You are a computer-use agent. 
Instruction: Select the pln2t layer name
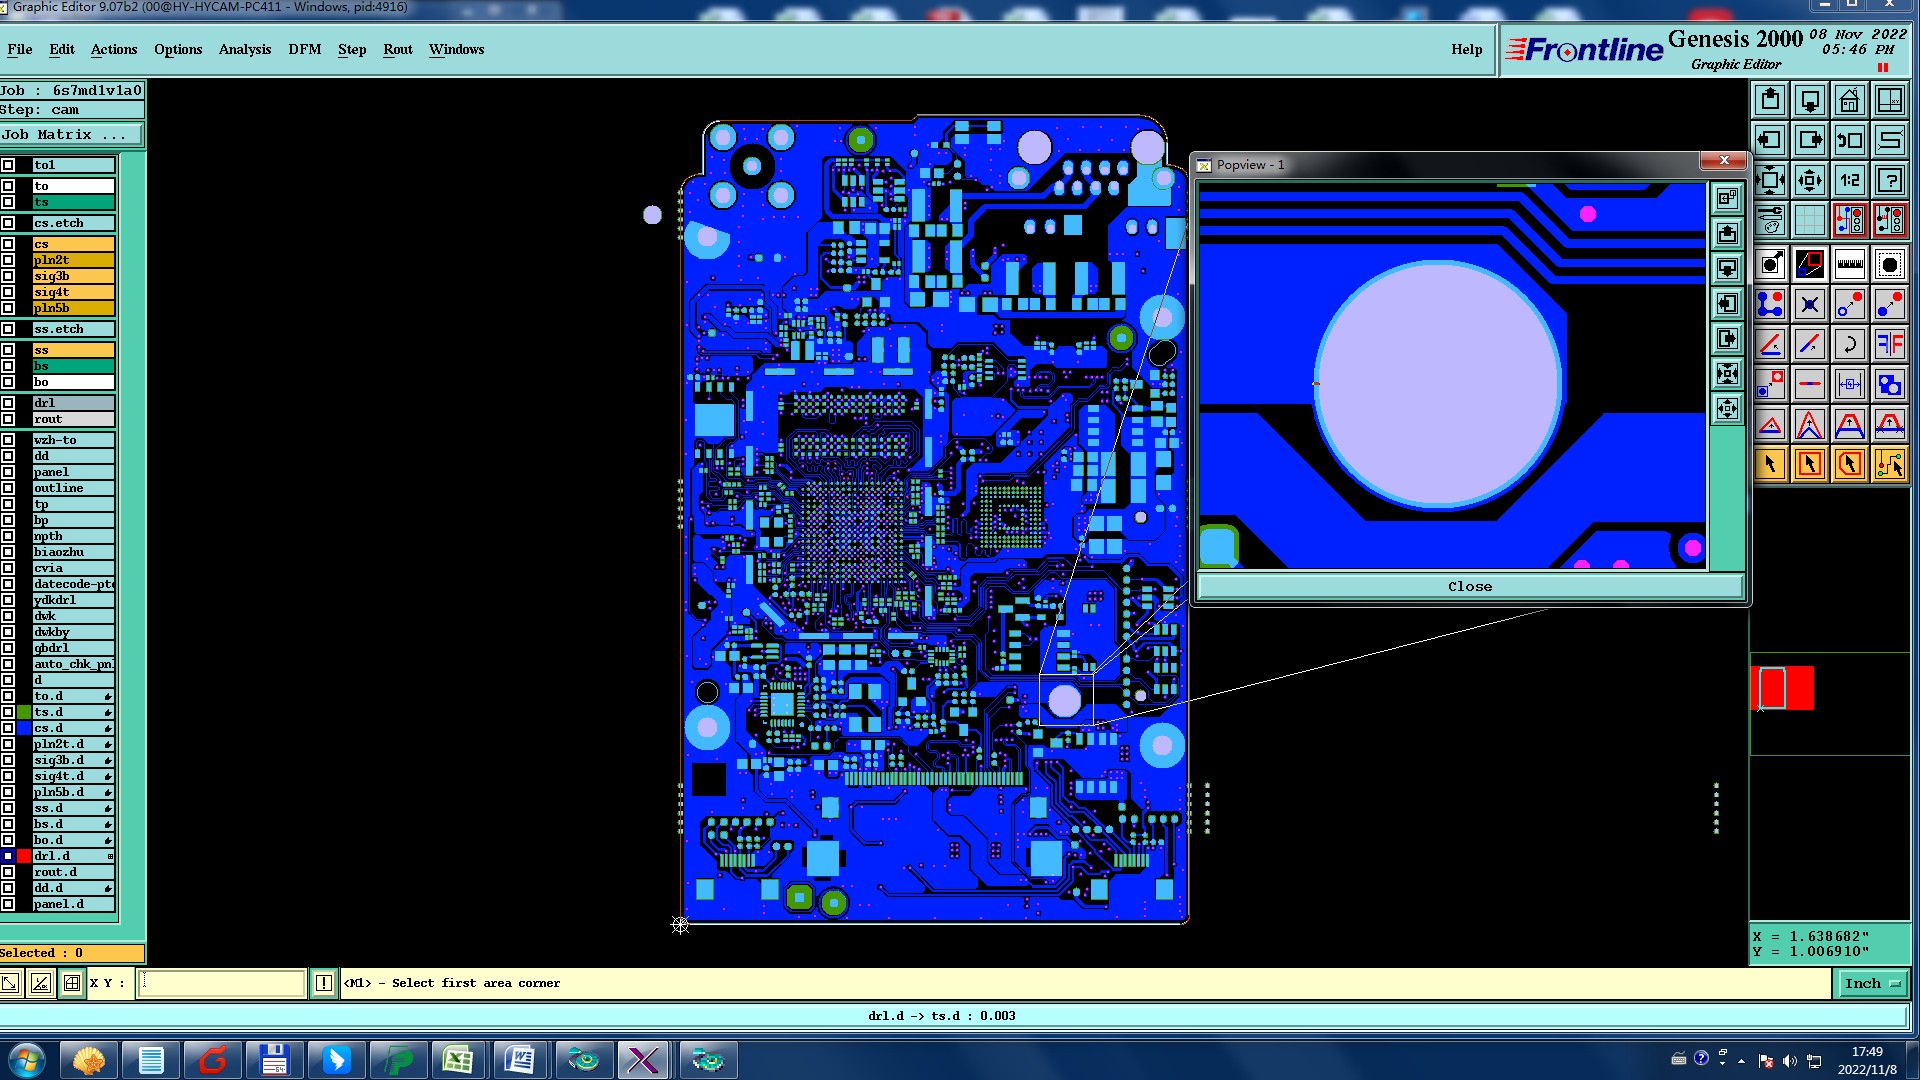coord(74,260)
